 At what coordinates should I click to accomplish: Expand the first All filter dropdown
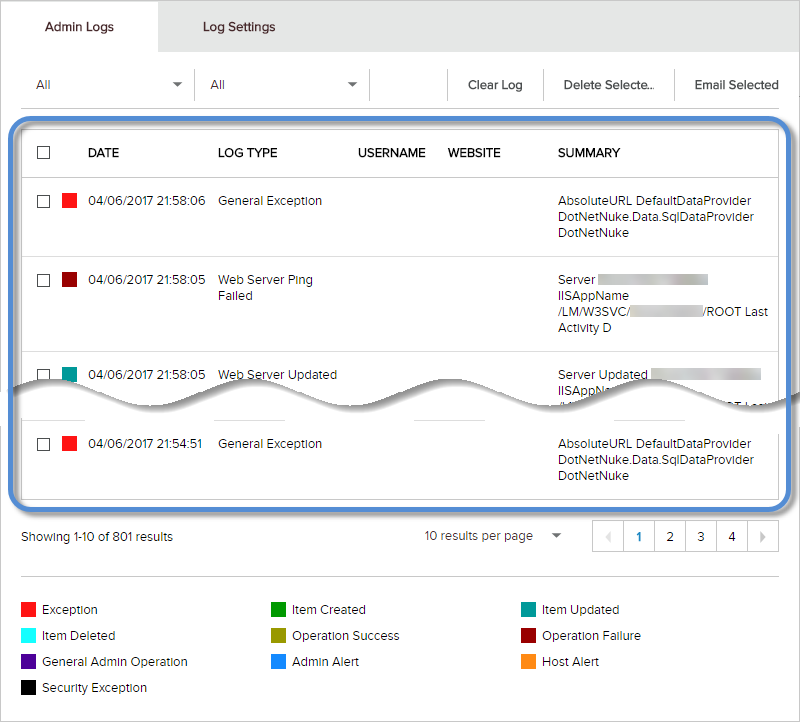[108, 85]
